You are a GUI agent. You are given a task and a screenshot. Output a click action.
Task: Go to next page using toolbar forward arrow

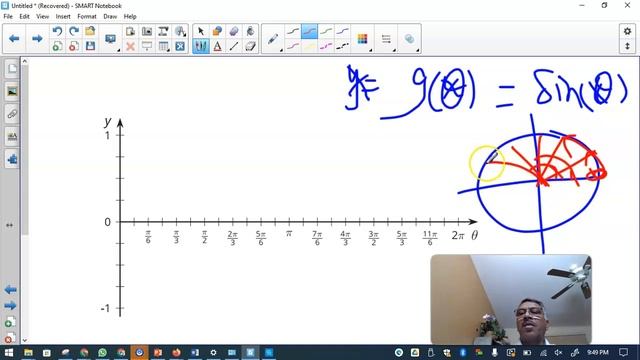[x=37, y=39]
